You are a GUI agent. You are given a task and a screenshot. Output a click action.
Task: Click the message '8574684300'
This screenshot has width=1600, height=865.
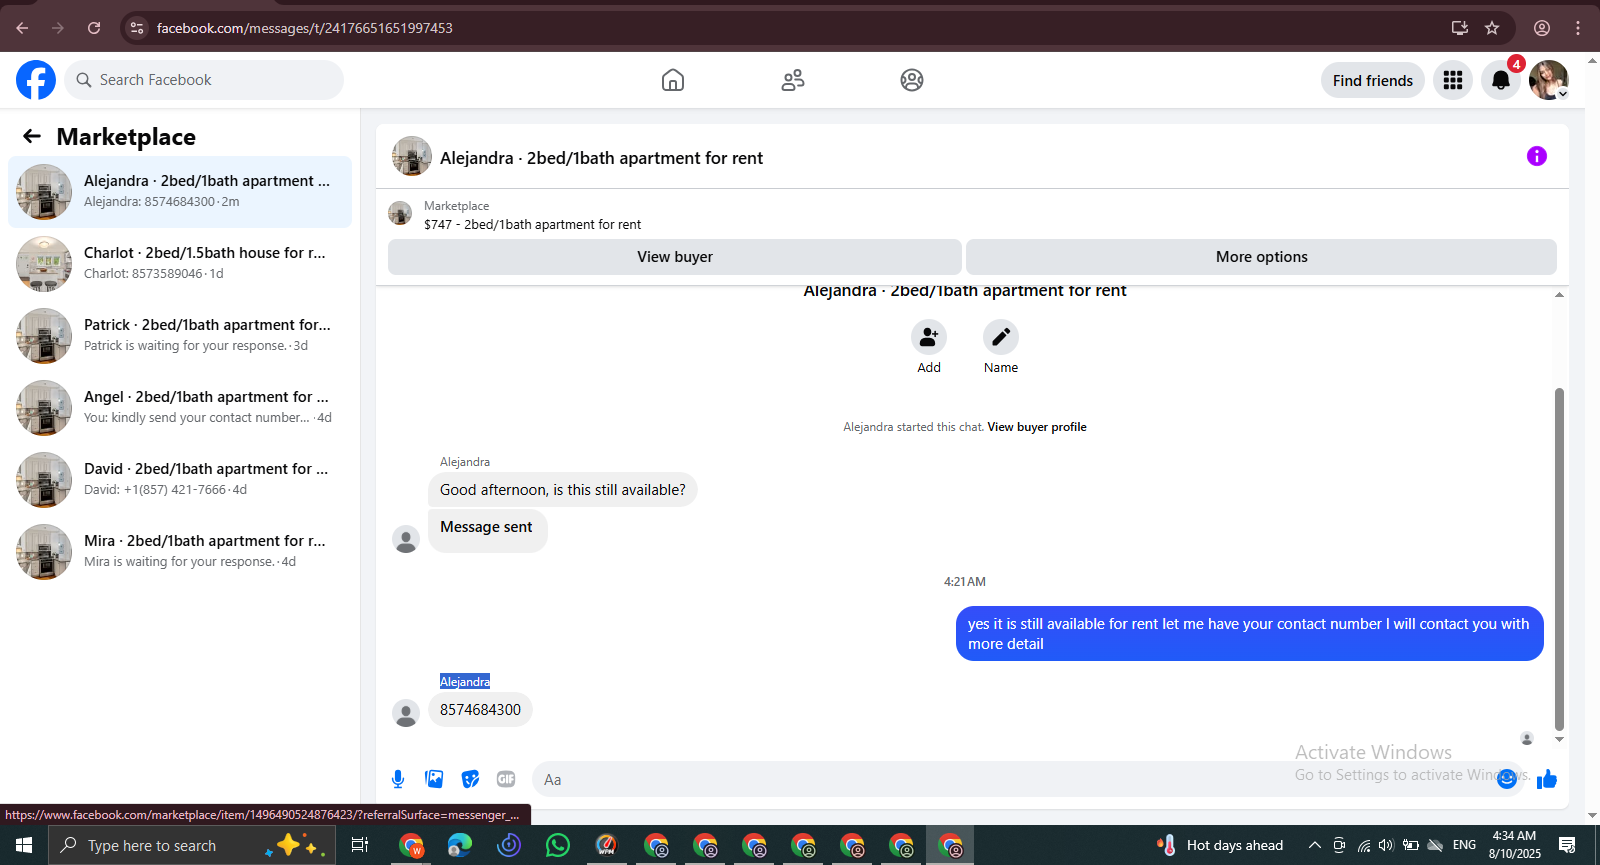[480, 710]
